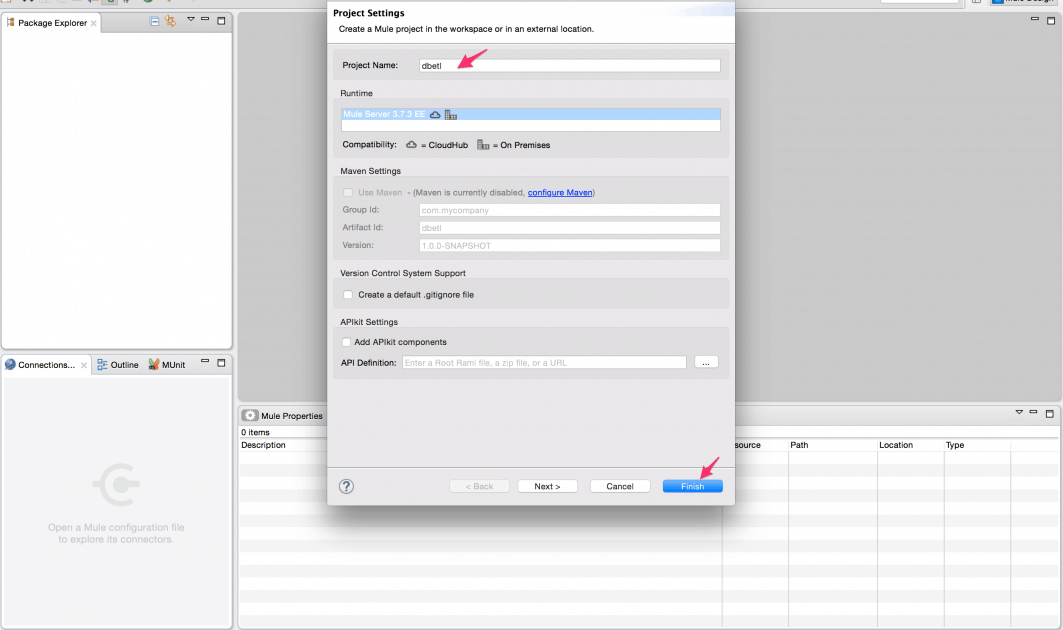Click the Project Name input field

[x=570, y=65]
